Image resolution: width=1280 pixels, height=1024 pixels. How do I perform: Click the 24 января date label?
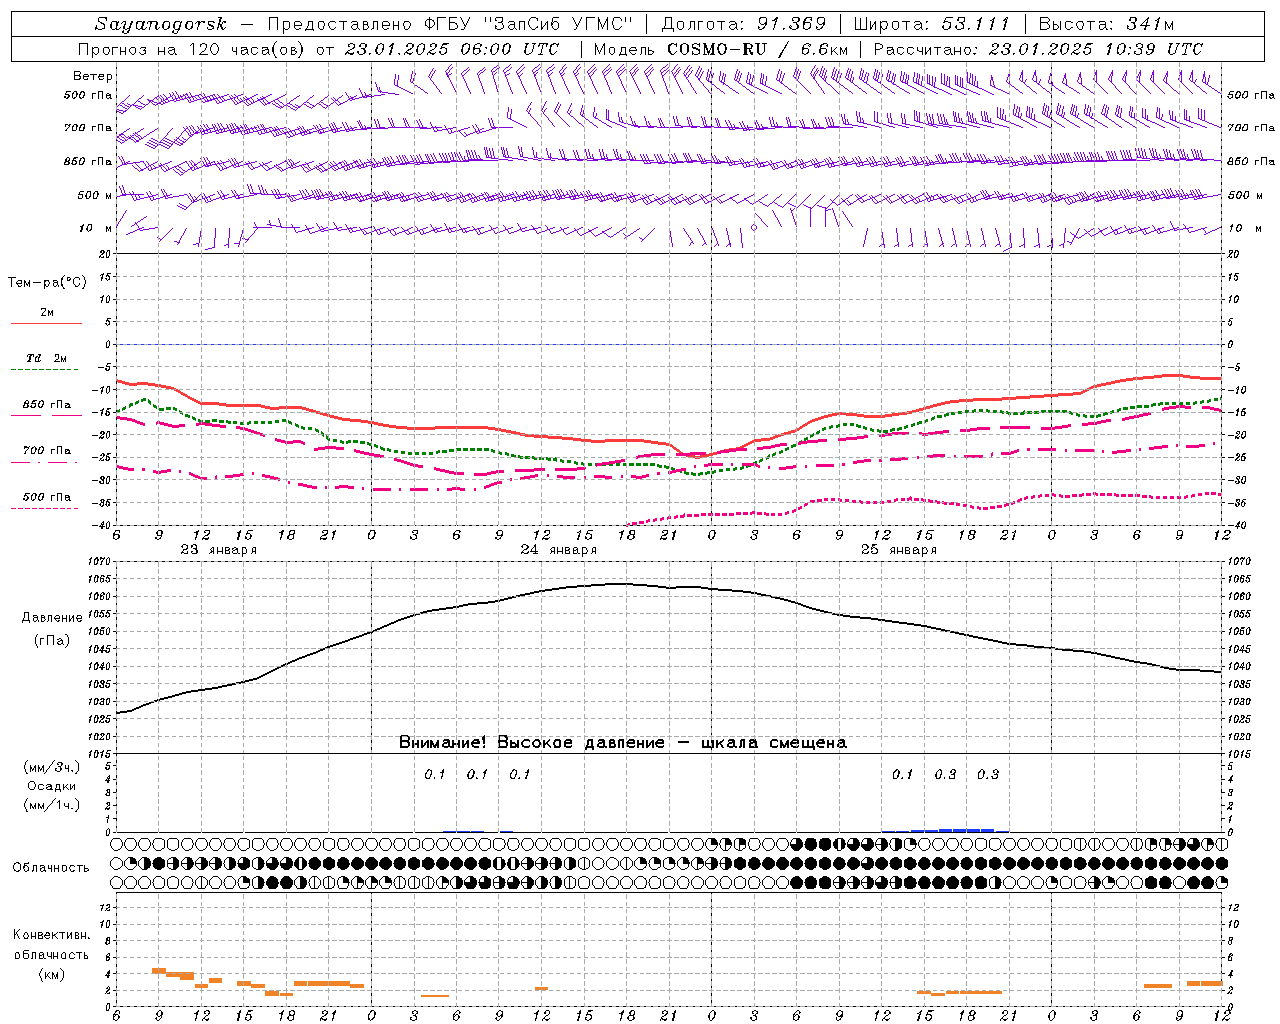559,550
